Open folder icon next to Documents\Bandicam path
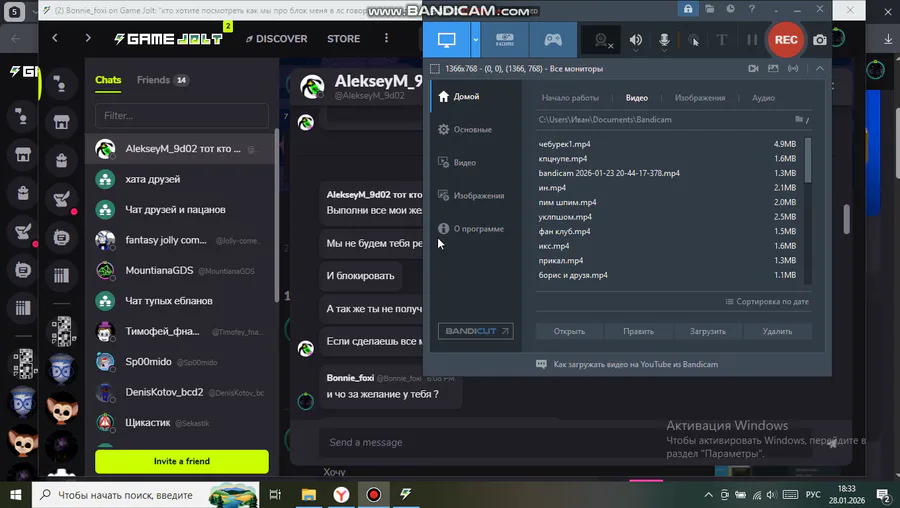The height and width of the screenshot is (508, 900). [799, 119]
